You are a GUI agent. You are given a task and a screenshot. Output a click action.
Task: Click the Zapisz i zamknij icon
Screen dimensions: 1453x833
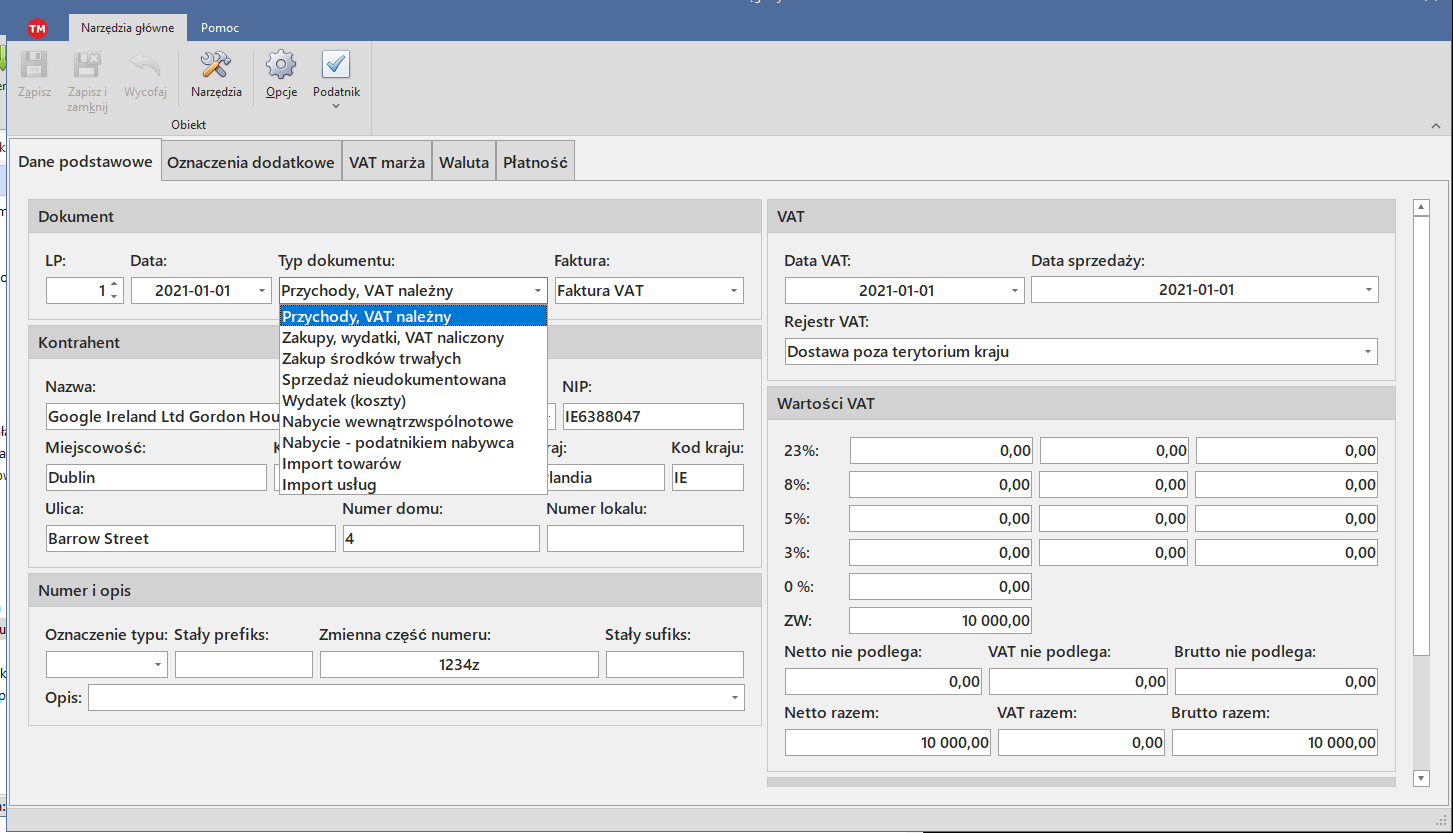pyautogui.click(x=87, y=67)
